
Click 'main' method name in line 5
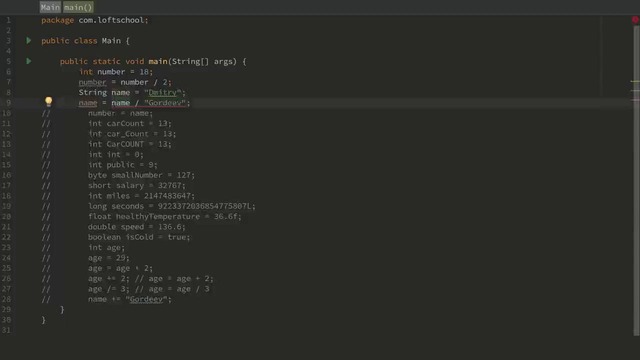(158, 62)
